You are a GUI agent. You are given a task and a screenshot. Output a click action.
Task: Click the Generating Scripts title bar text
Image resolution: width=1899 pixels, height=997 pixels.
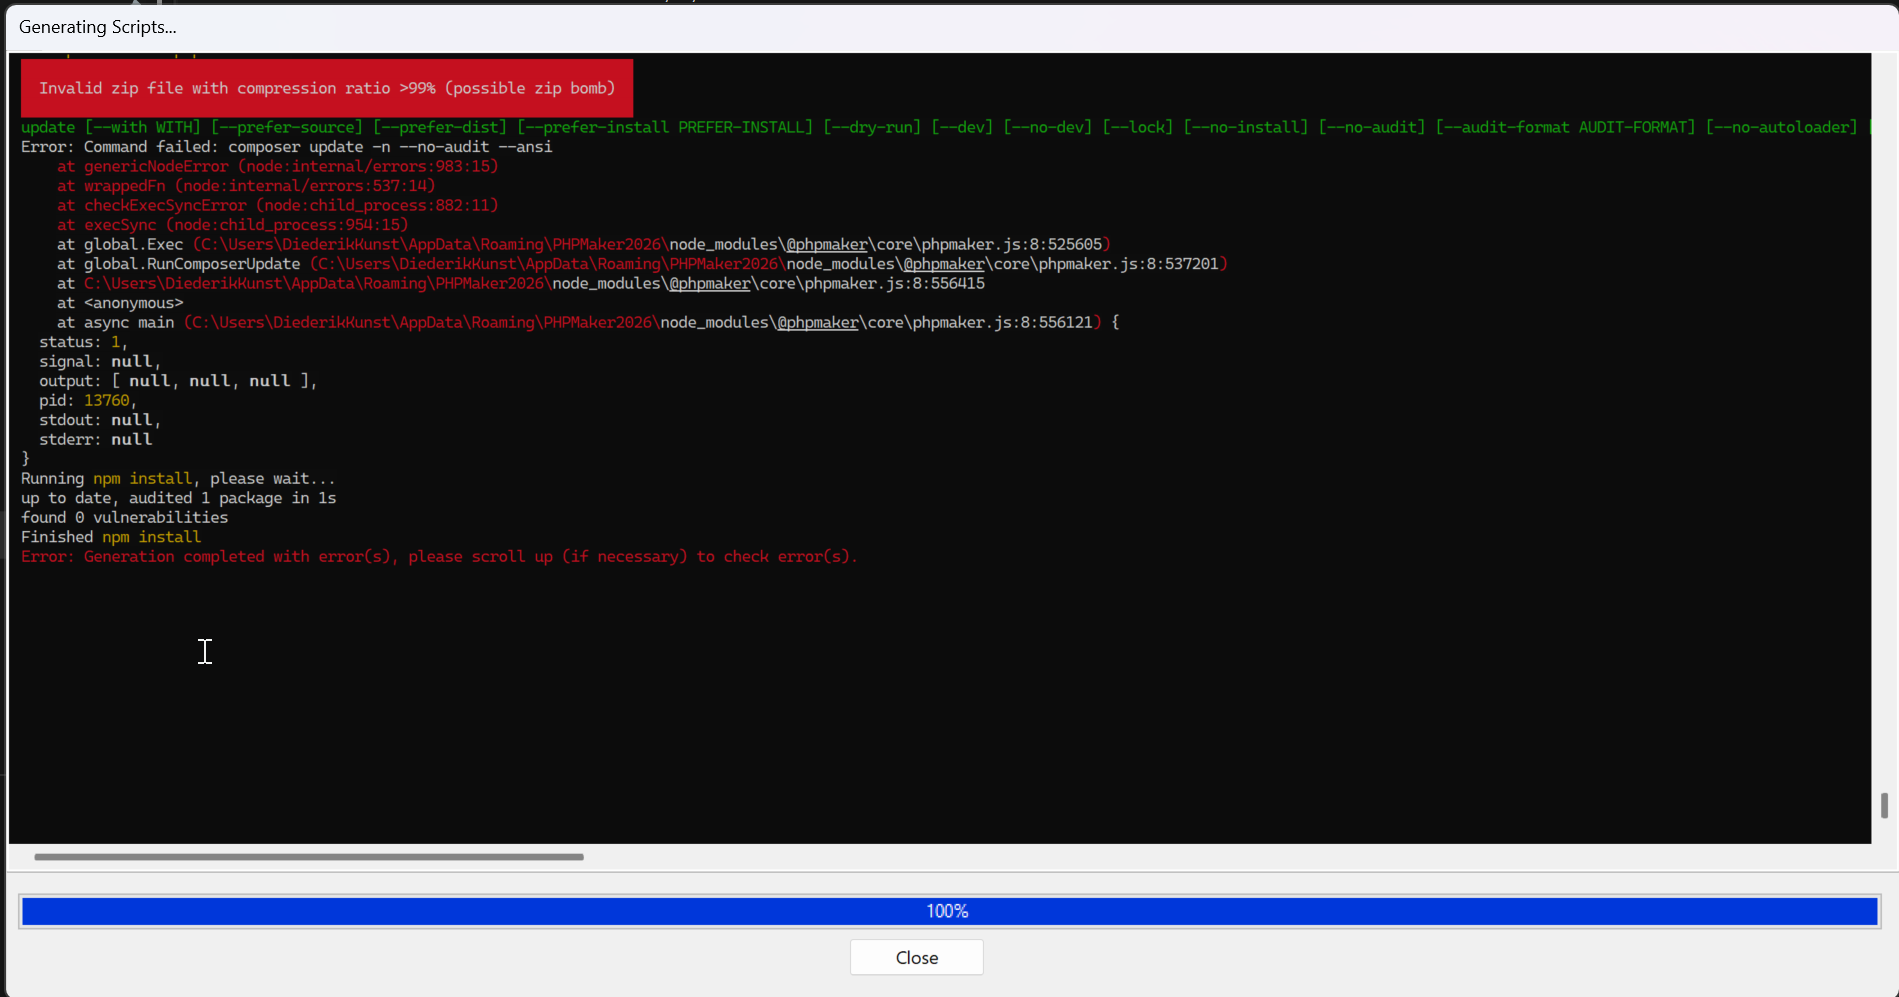(98, 27)
